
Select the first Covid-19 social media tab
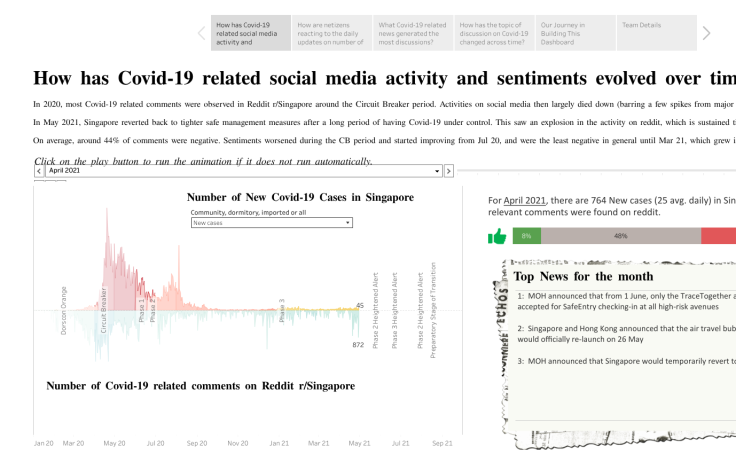click(x=251, y=33)
